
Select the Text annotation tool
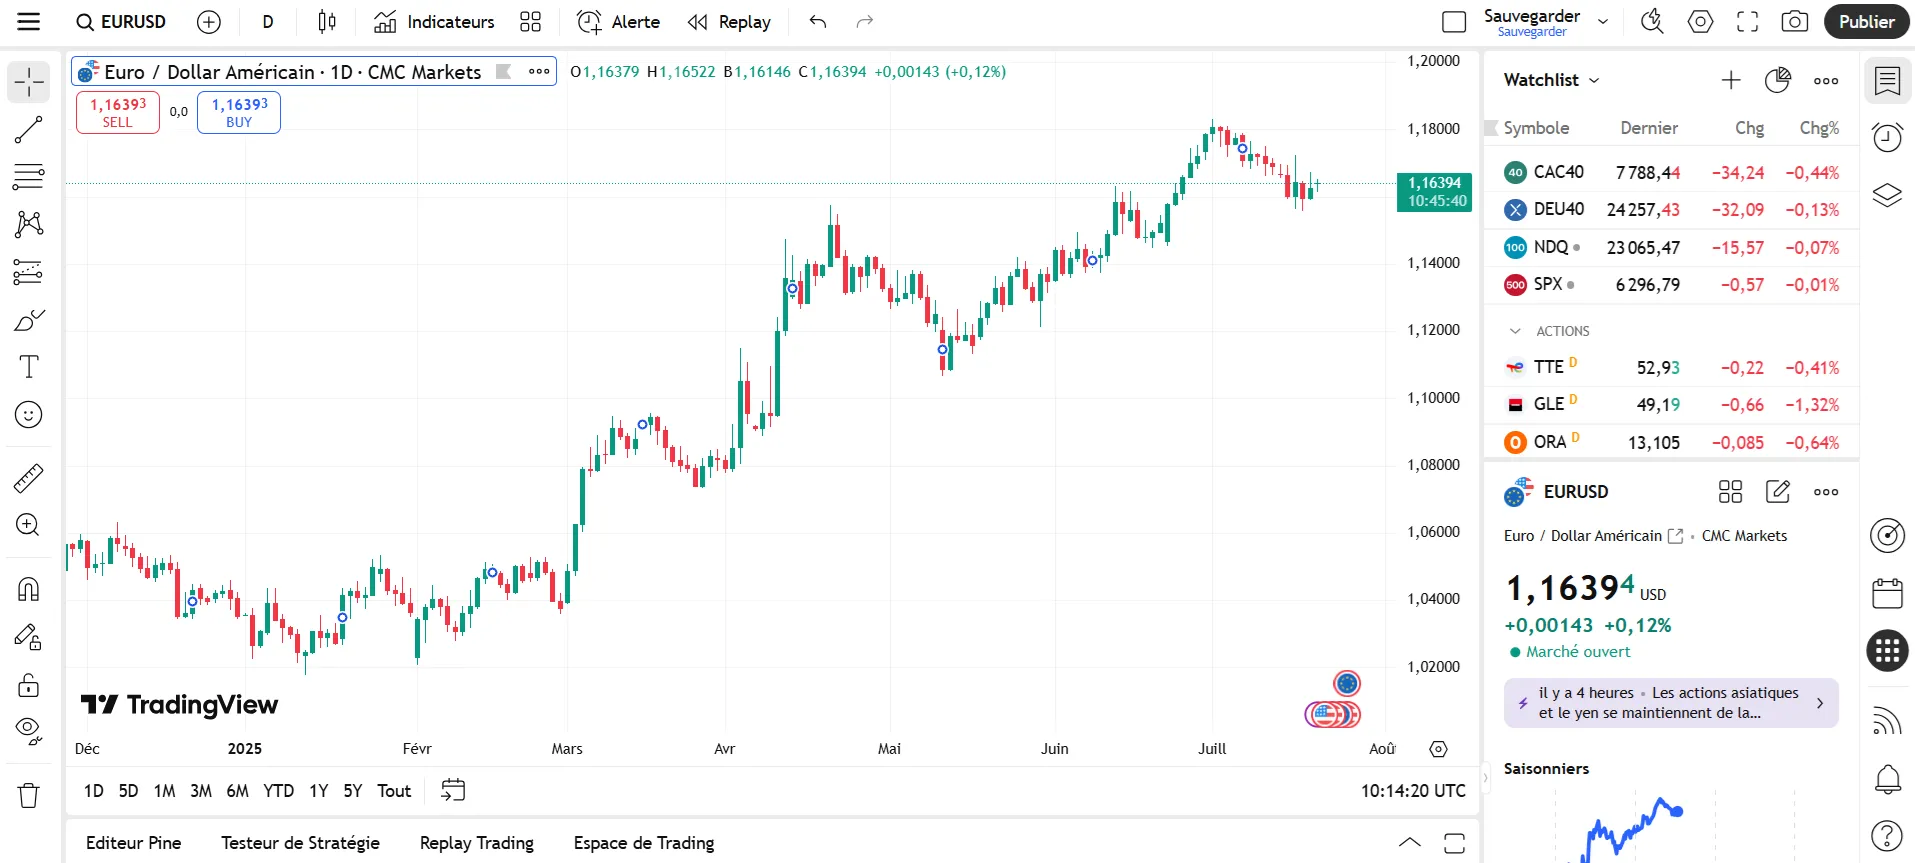point(28,367)
